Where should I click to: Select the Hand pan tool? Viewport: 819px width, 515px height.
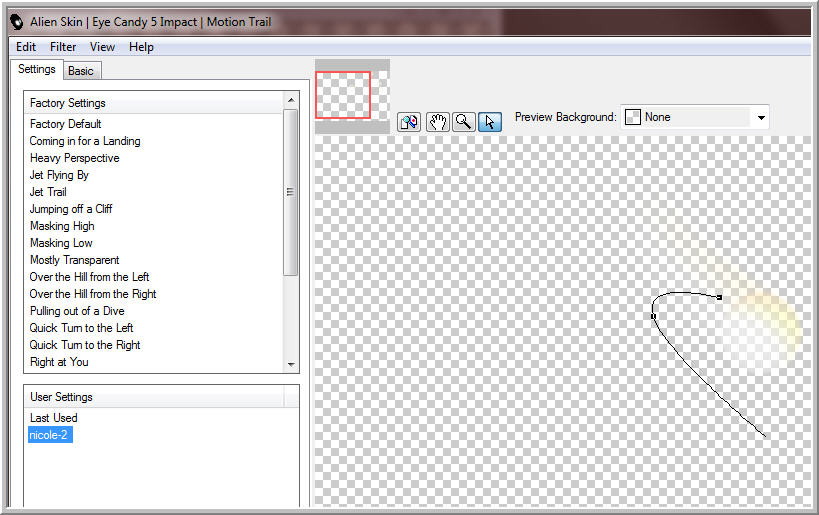[438, 122]
